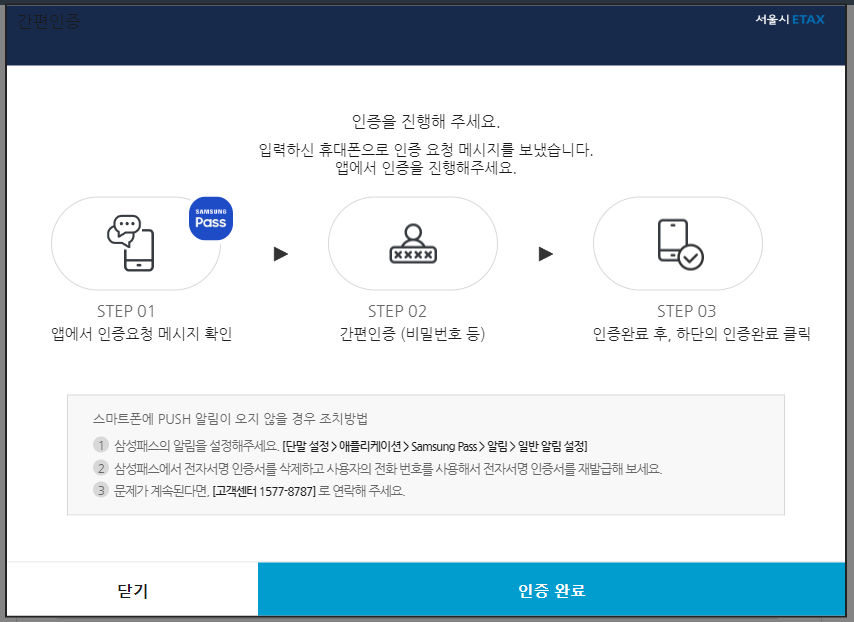Click the 간편인증 (비밀번호 등) text
This screenshot has height=622, width=854.
coord(412,333)
